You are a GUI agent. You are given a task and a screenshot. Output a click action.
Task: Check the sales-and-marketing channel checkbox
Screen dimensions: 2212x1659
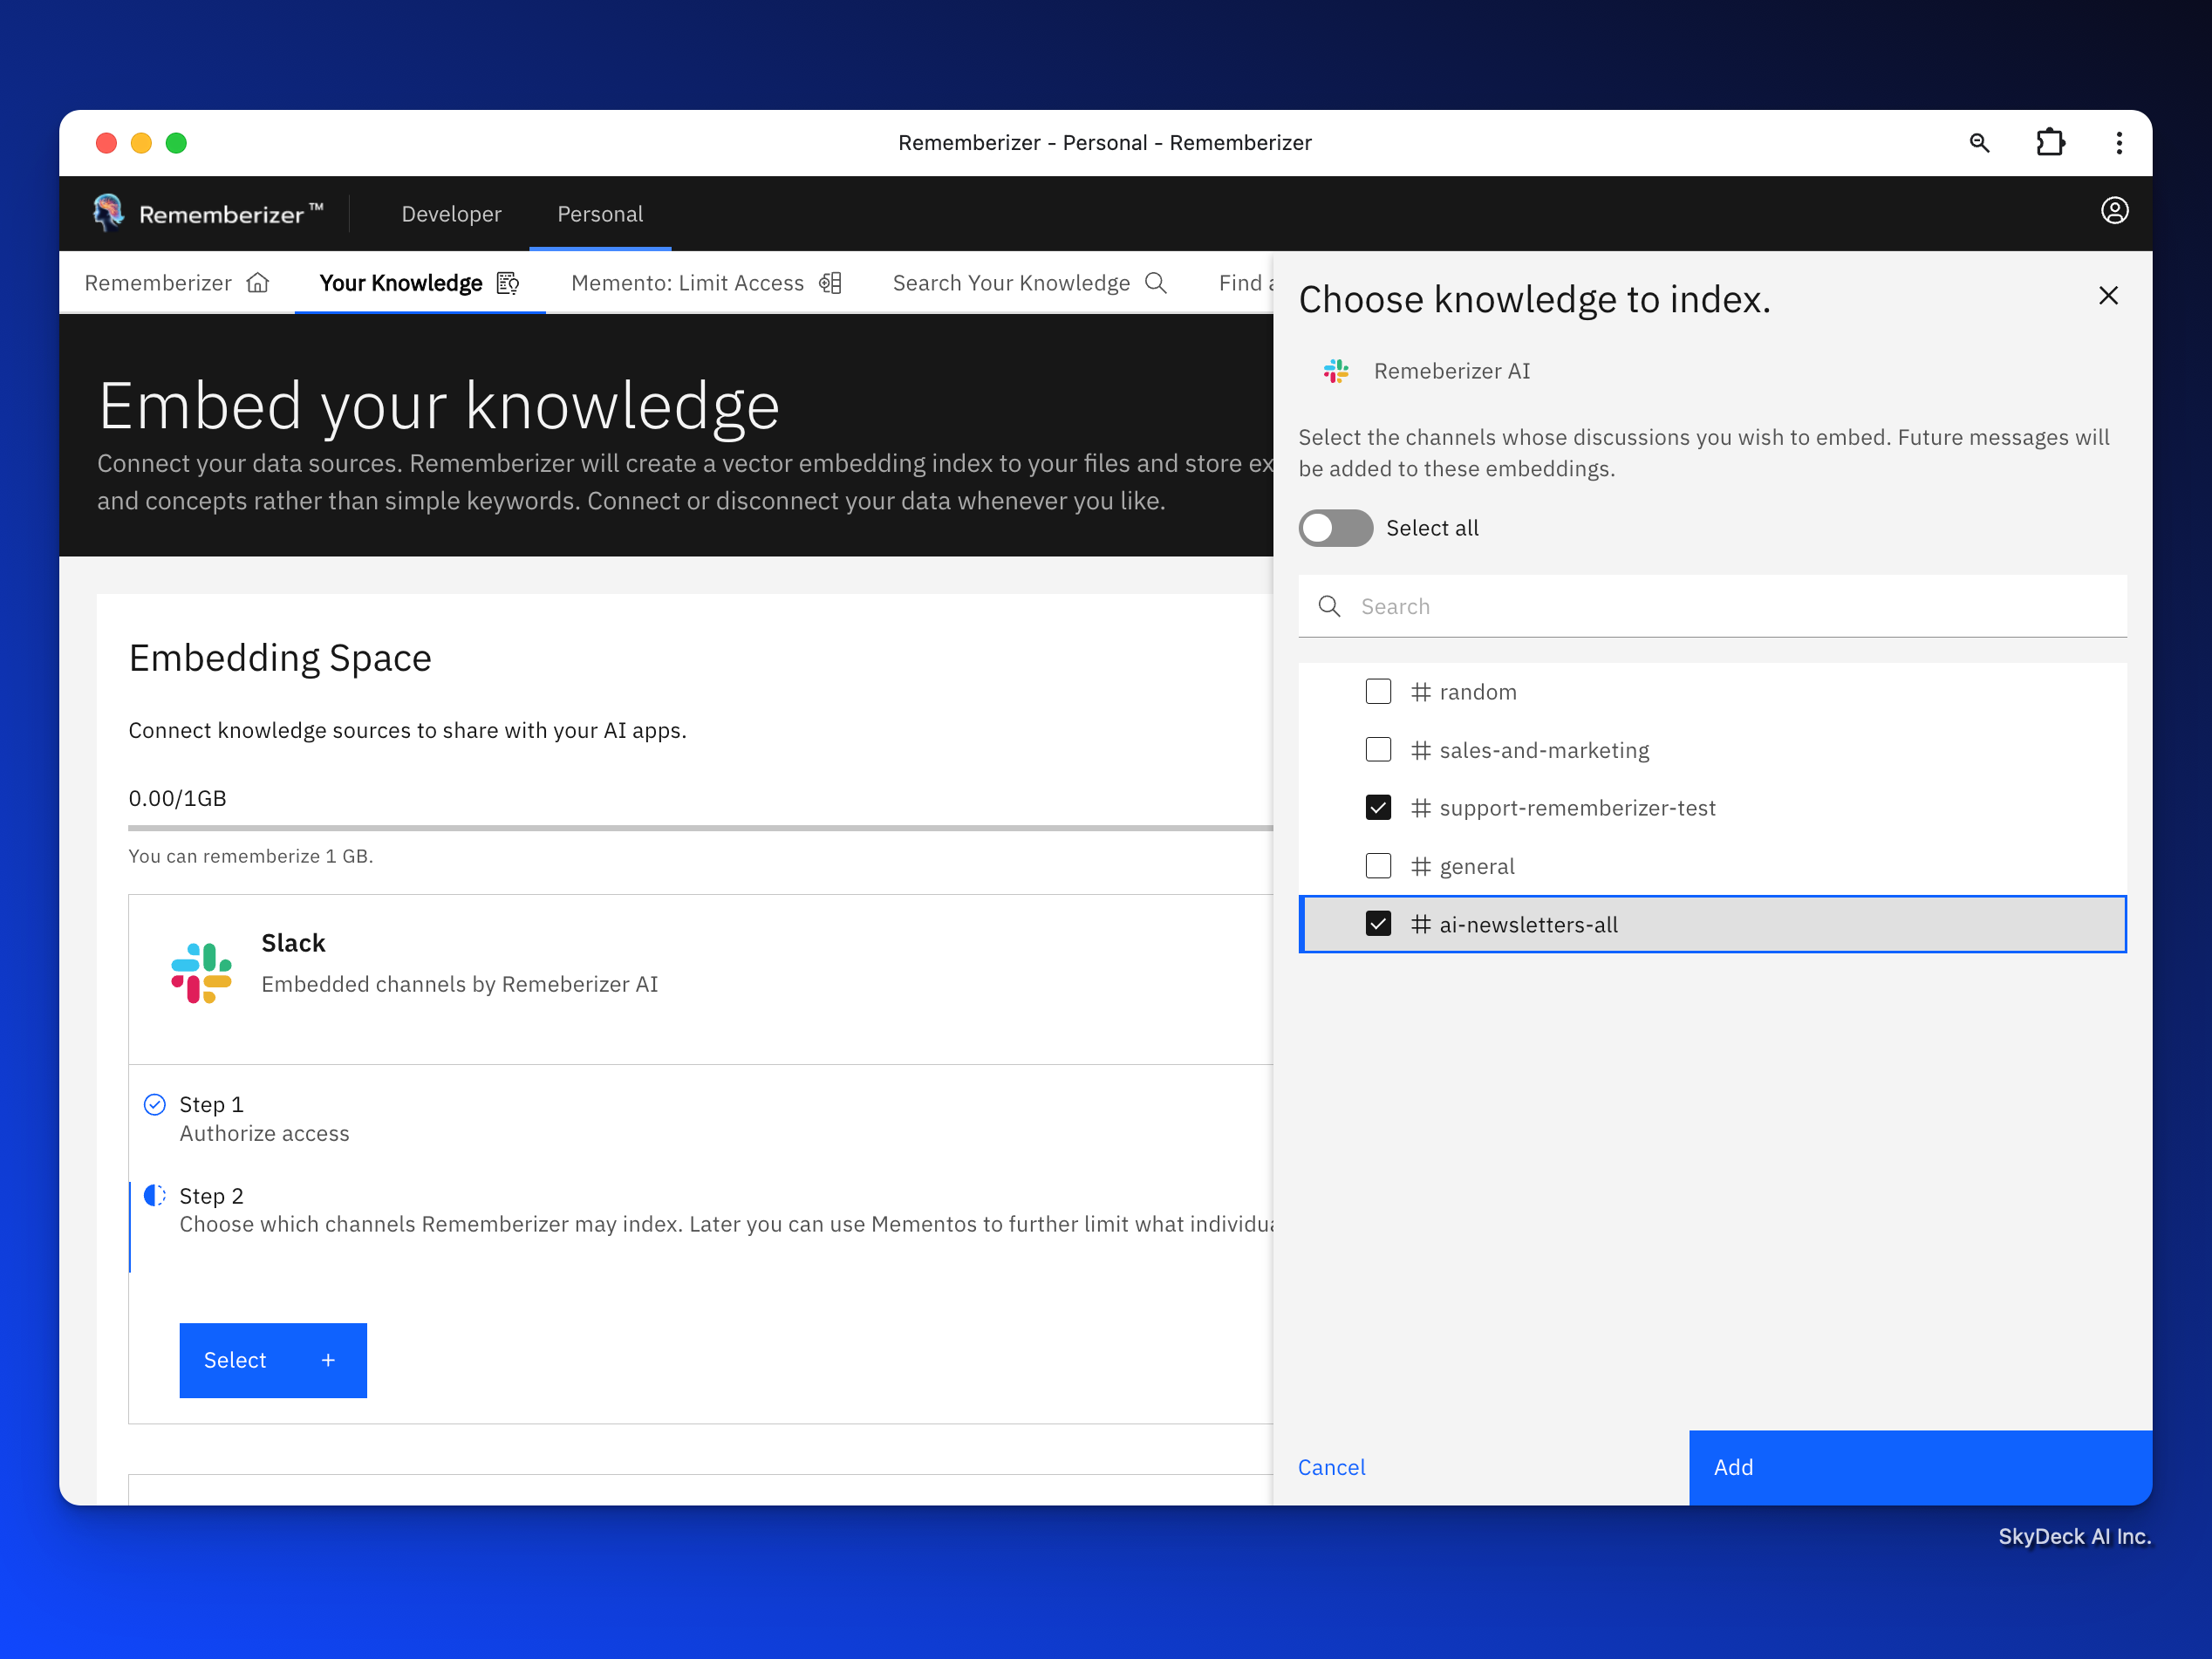[x=1378, y=750]
